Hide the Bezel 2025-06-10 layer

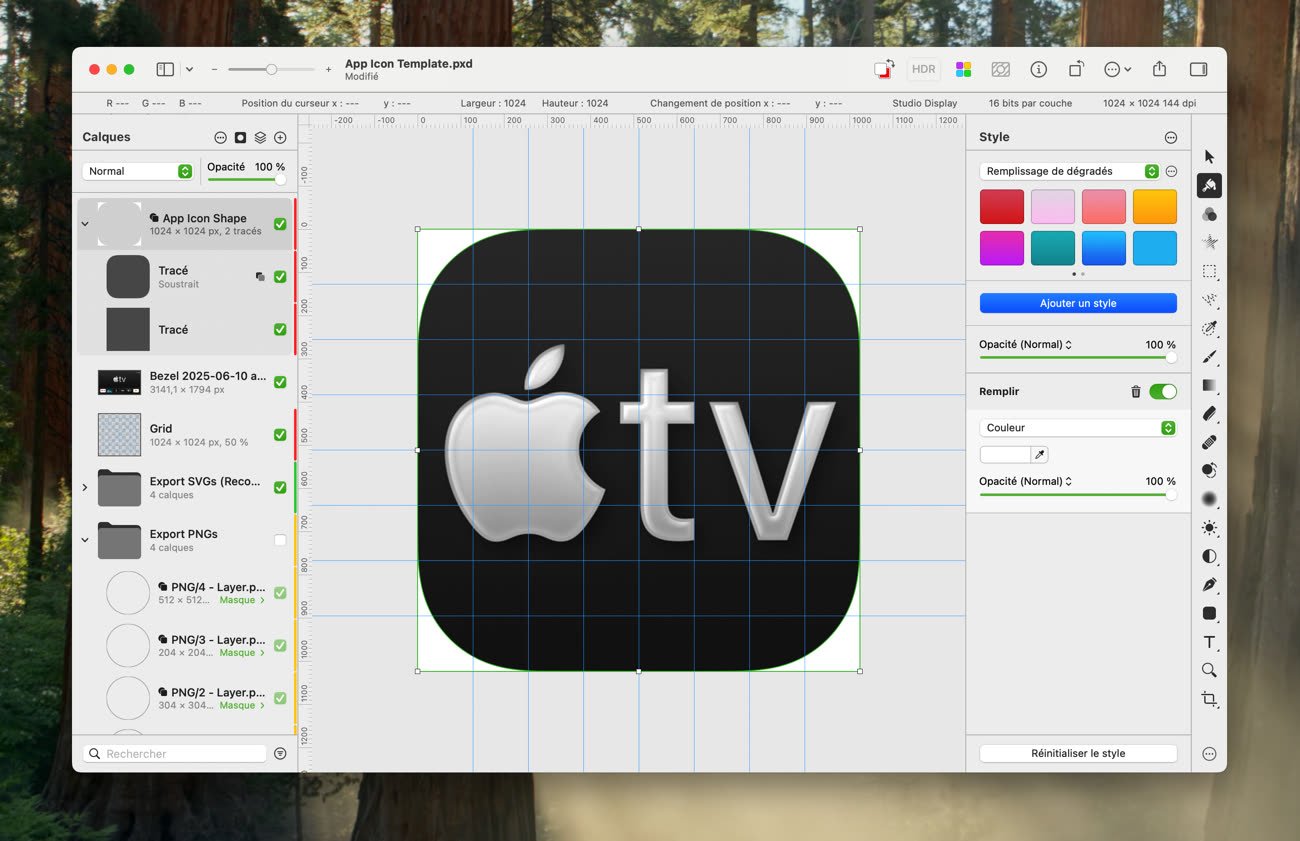click(x=280, y=382)
